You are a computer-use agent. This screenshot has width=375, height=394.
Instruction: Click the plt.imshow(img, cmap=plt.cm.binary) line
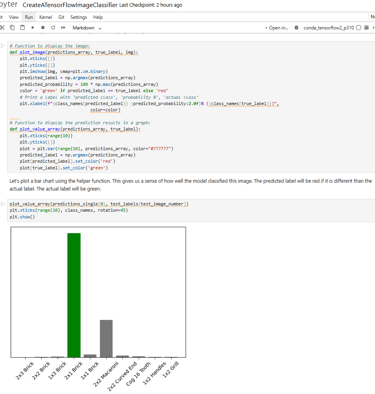(x=64, y=71)
